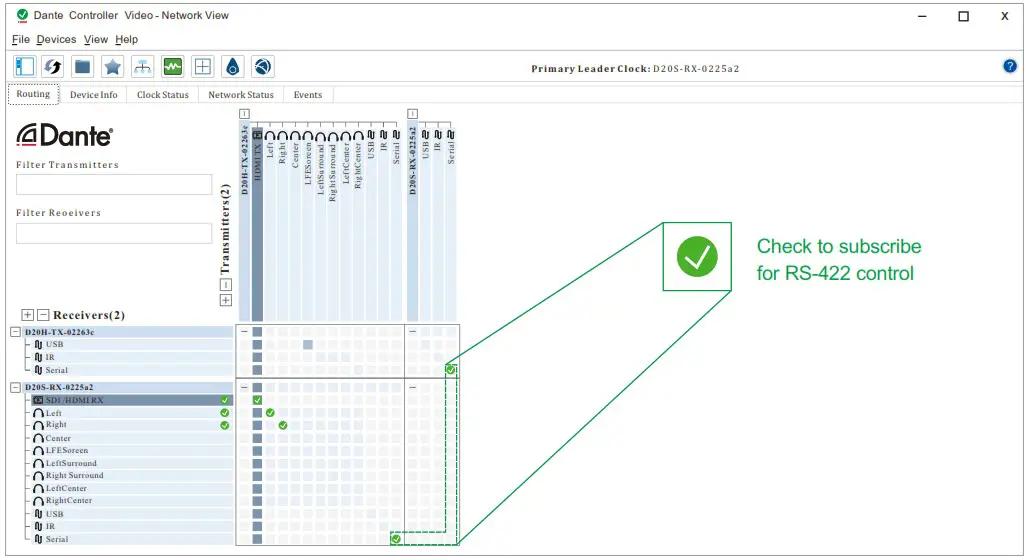Click the LFEScreen transmitter column header

pos(308,157)
